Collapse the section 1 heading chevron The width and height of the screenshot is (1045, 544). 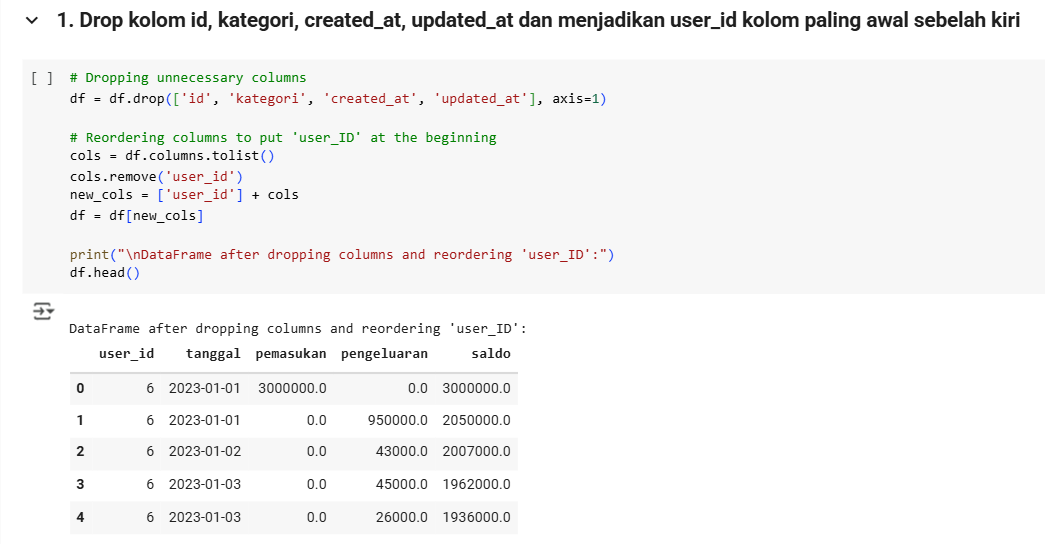(33, 21)
